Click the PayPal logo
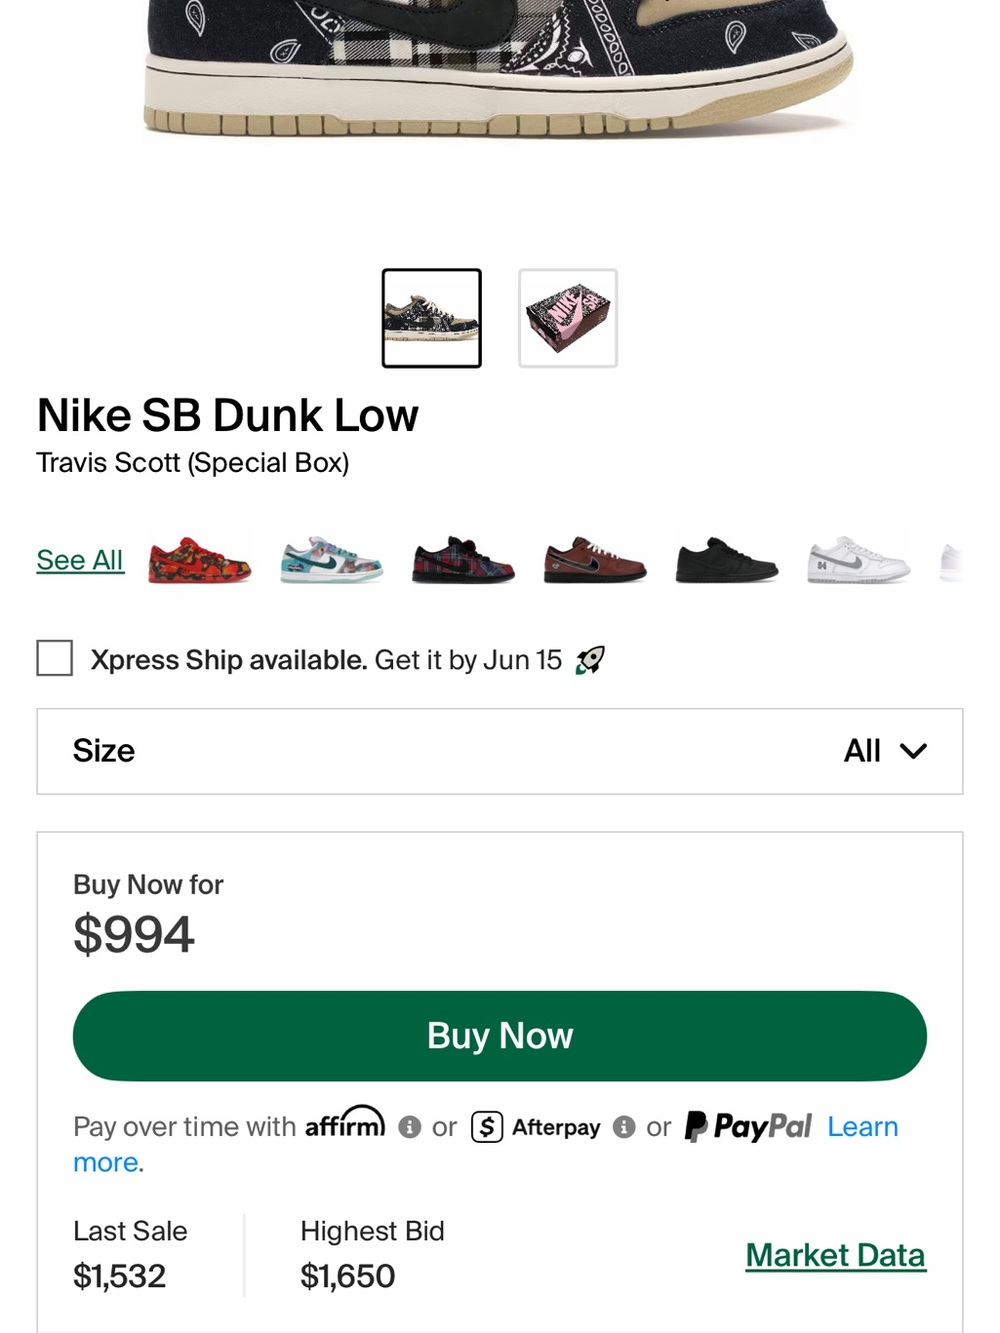 748,1127
